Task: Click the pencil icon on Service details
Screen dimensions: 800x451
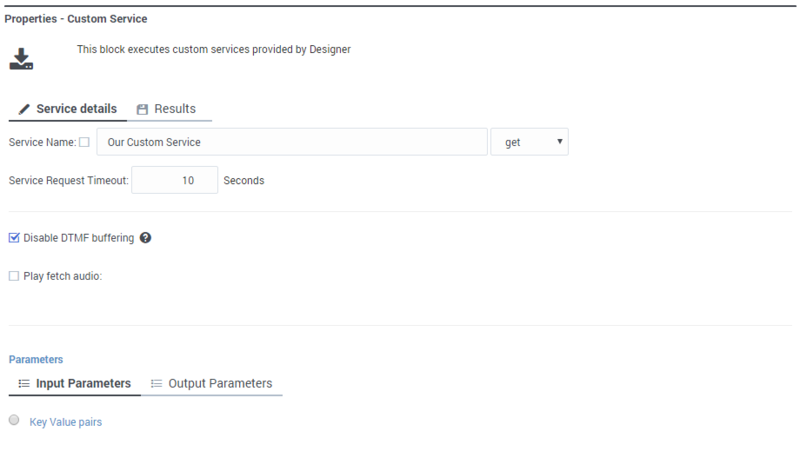Action: point(24,109)
